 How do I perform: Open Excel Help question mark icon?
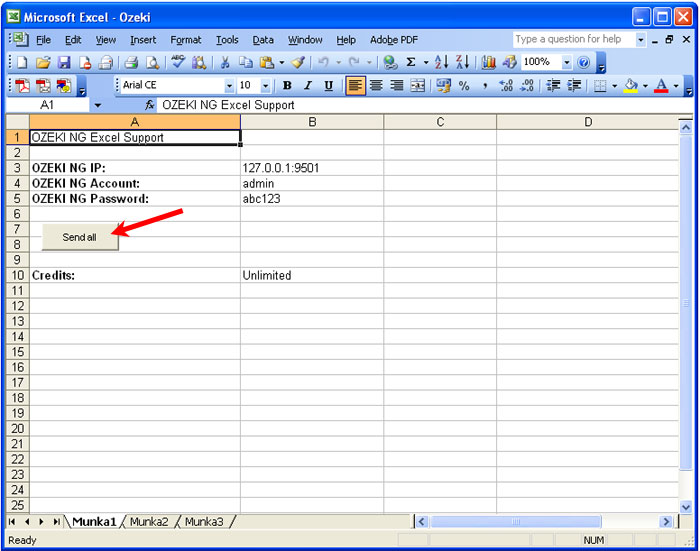[x=583, y=63]
